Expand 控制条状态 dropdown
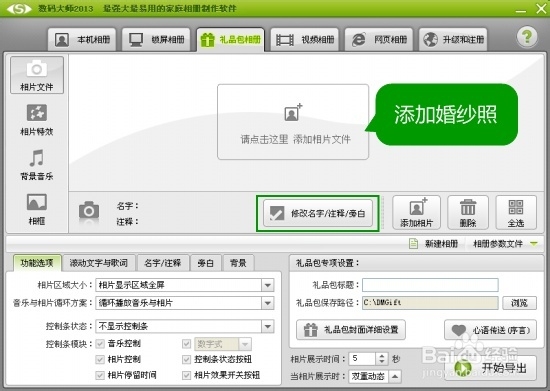This screenshot has height=391, width=550. 268,326
